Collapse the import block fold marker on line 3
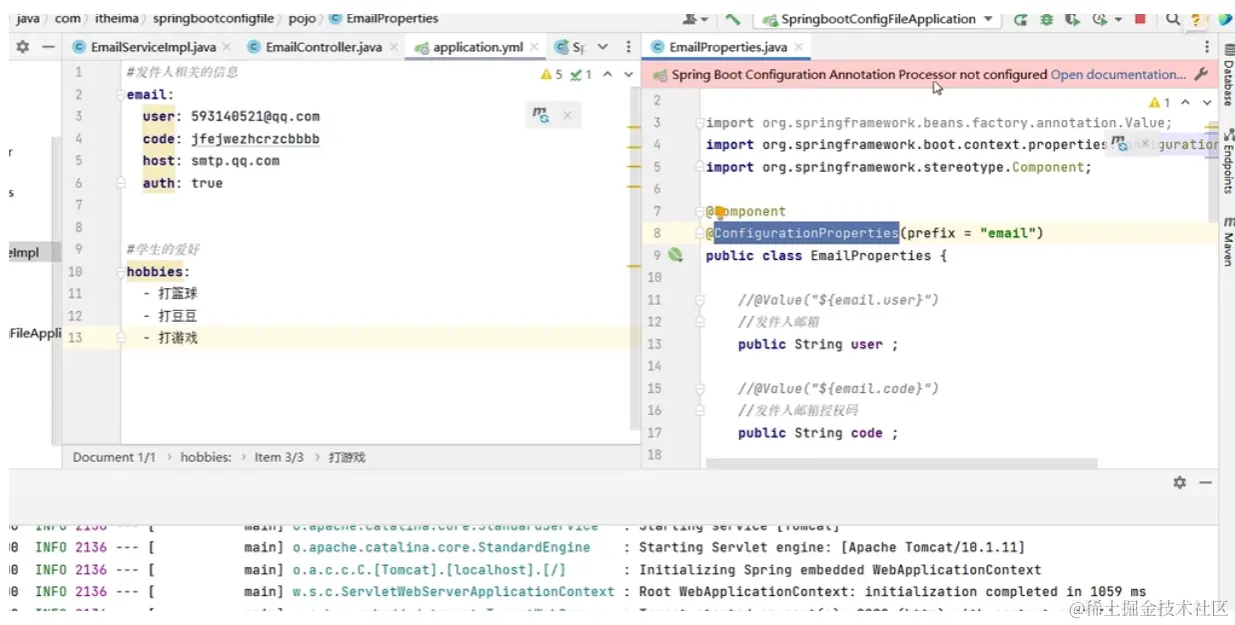Screen dimensions: 1235x625 (x=700, y=123)
